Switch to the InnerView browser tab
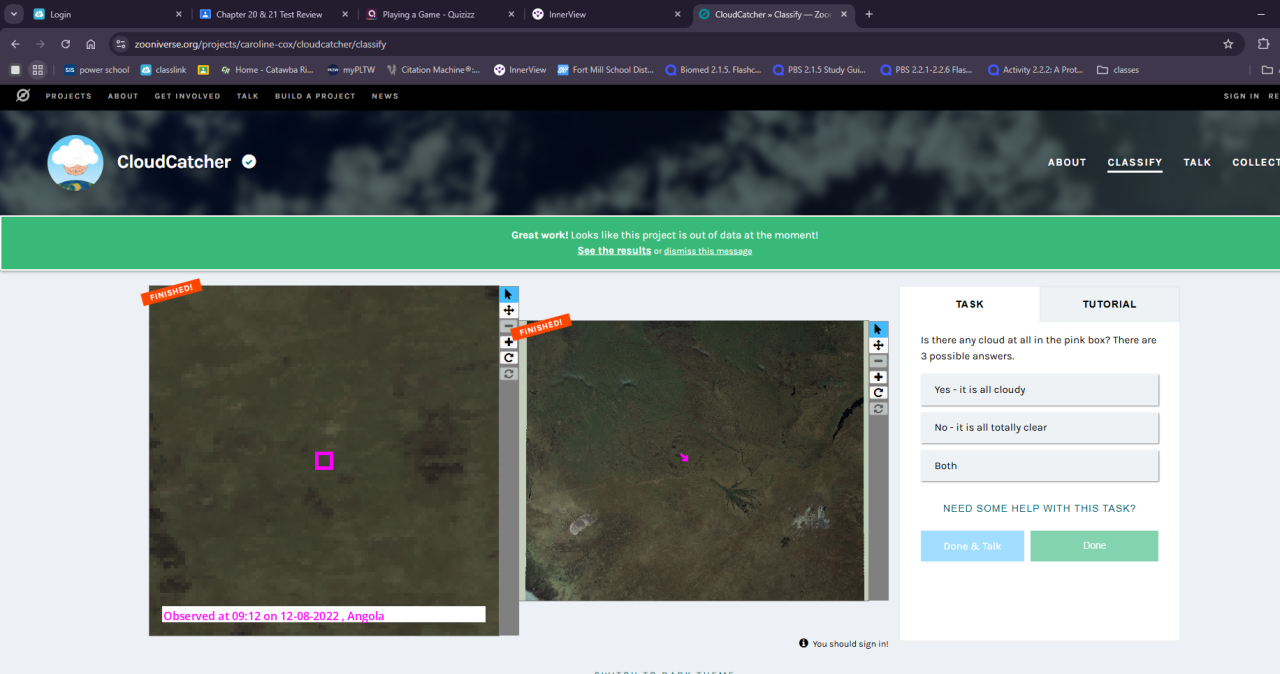The image size is (1280, 674). pos(607,15)
